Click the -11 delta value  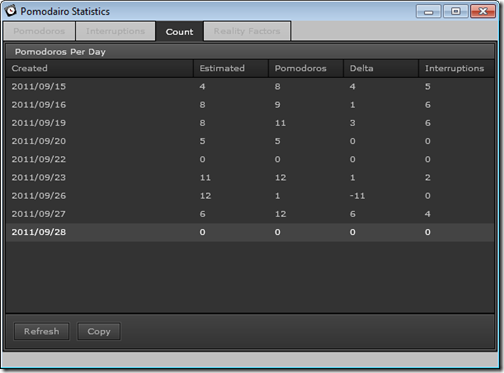(x=357, y=196)
